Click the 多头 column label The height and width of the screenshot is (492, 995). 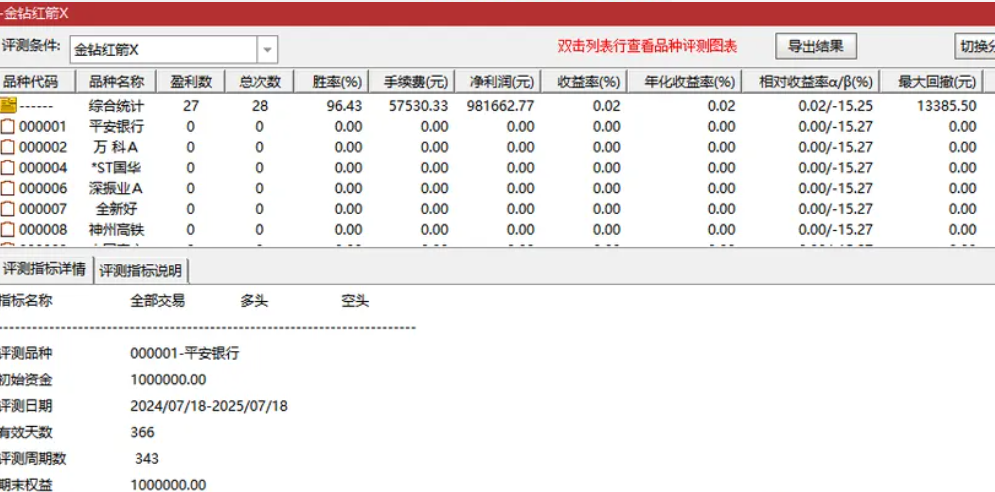pyautogui.click(x=254, y=301)
